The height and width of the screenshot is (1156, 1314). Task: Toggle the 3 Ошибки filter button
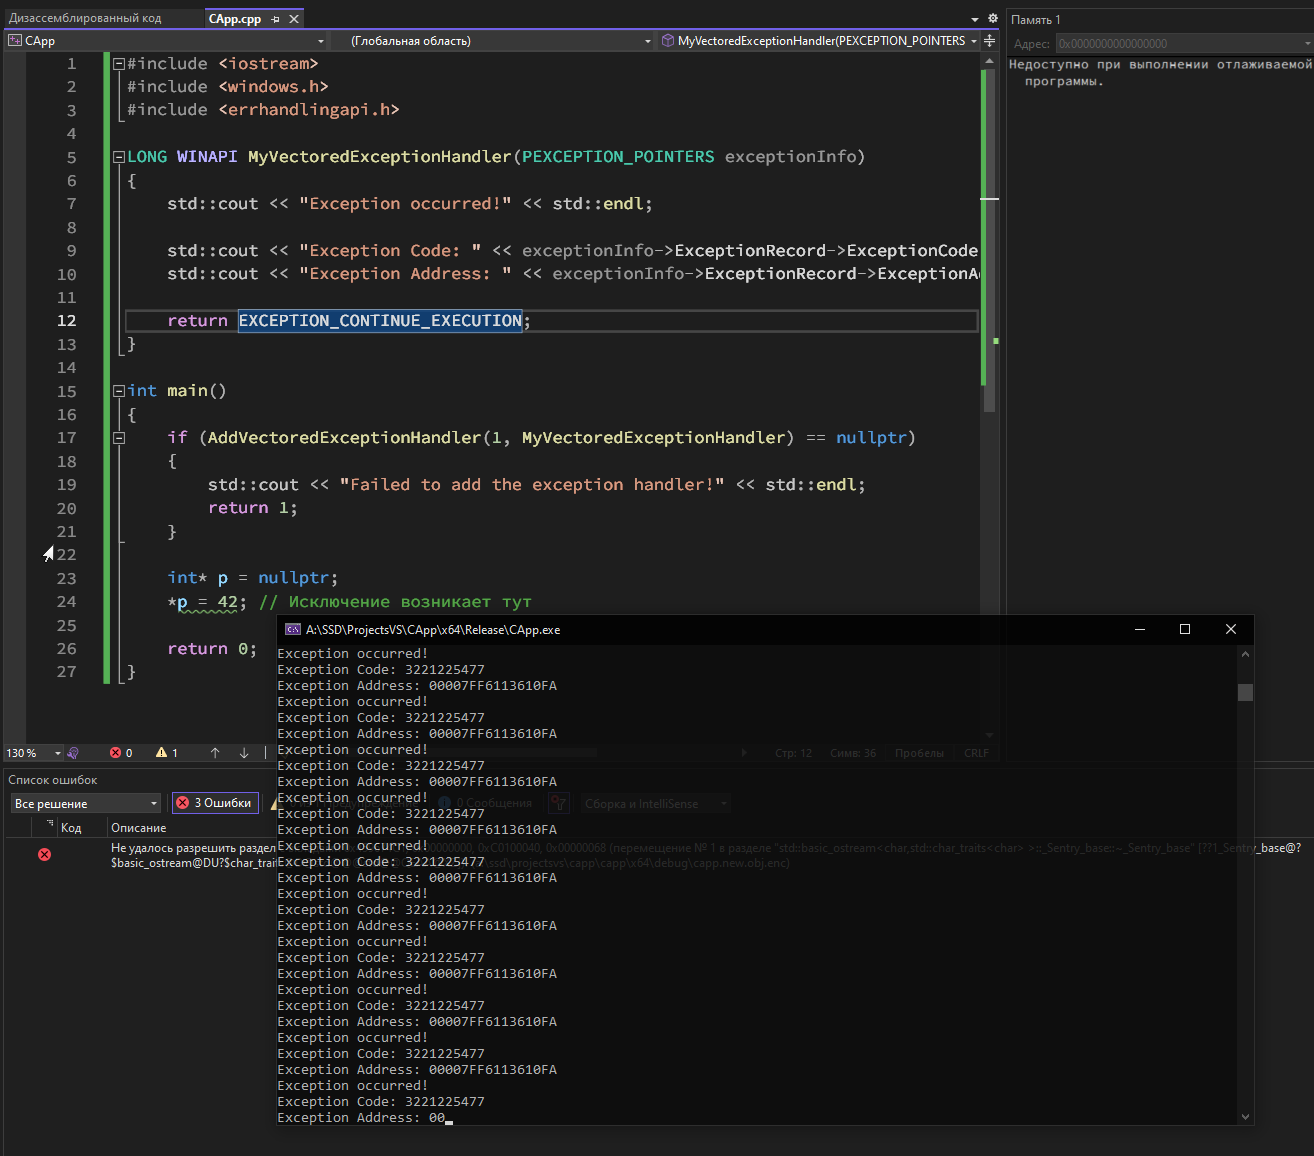tap(214, 803)
